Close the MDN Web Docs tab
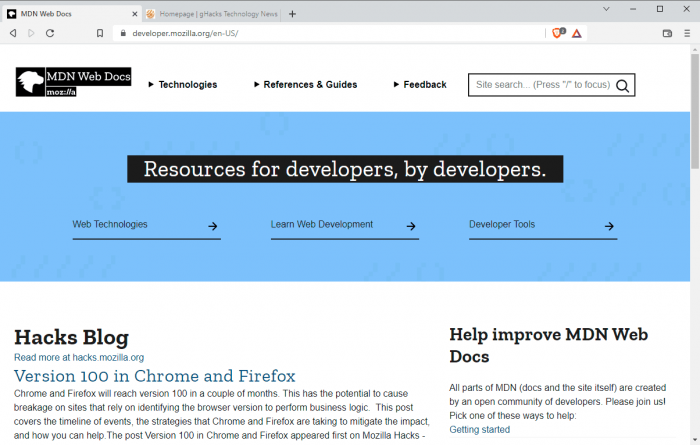700x445 pixels. point(133,14)
